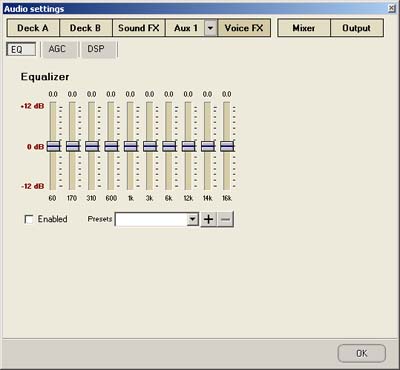The width and height of the screenshot is (400, 370).
Task: Click OK to confirm audio settings
Action: [x=362, y=353]
